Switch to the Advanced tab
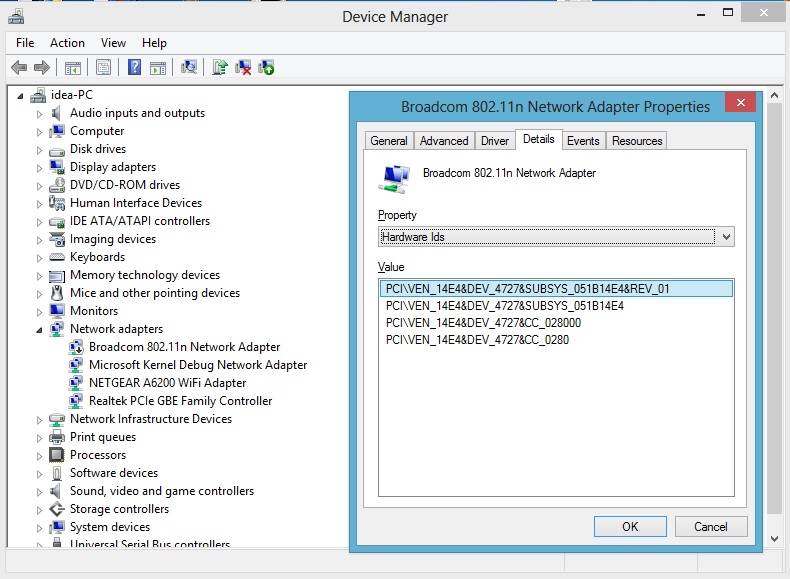Viewport: 790px width, 579px height. tap(444, 141)
